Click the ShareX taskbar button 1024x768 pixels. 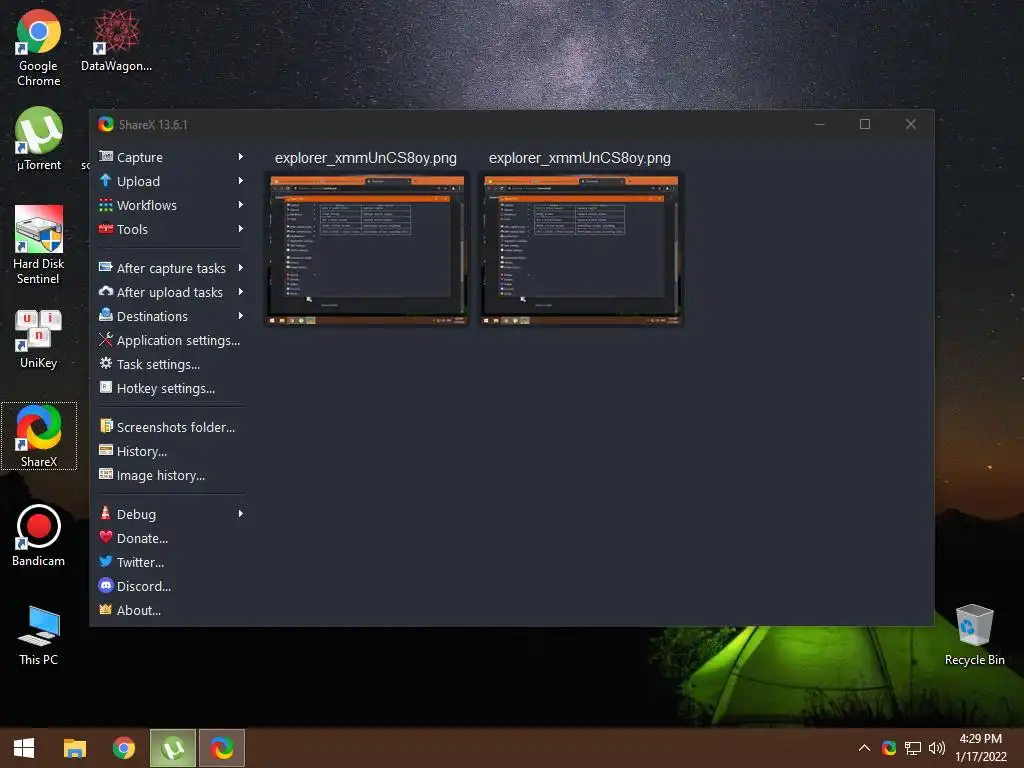click(x=222, y=748)
